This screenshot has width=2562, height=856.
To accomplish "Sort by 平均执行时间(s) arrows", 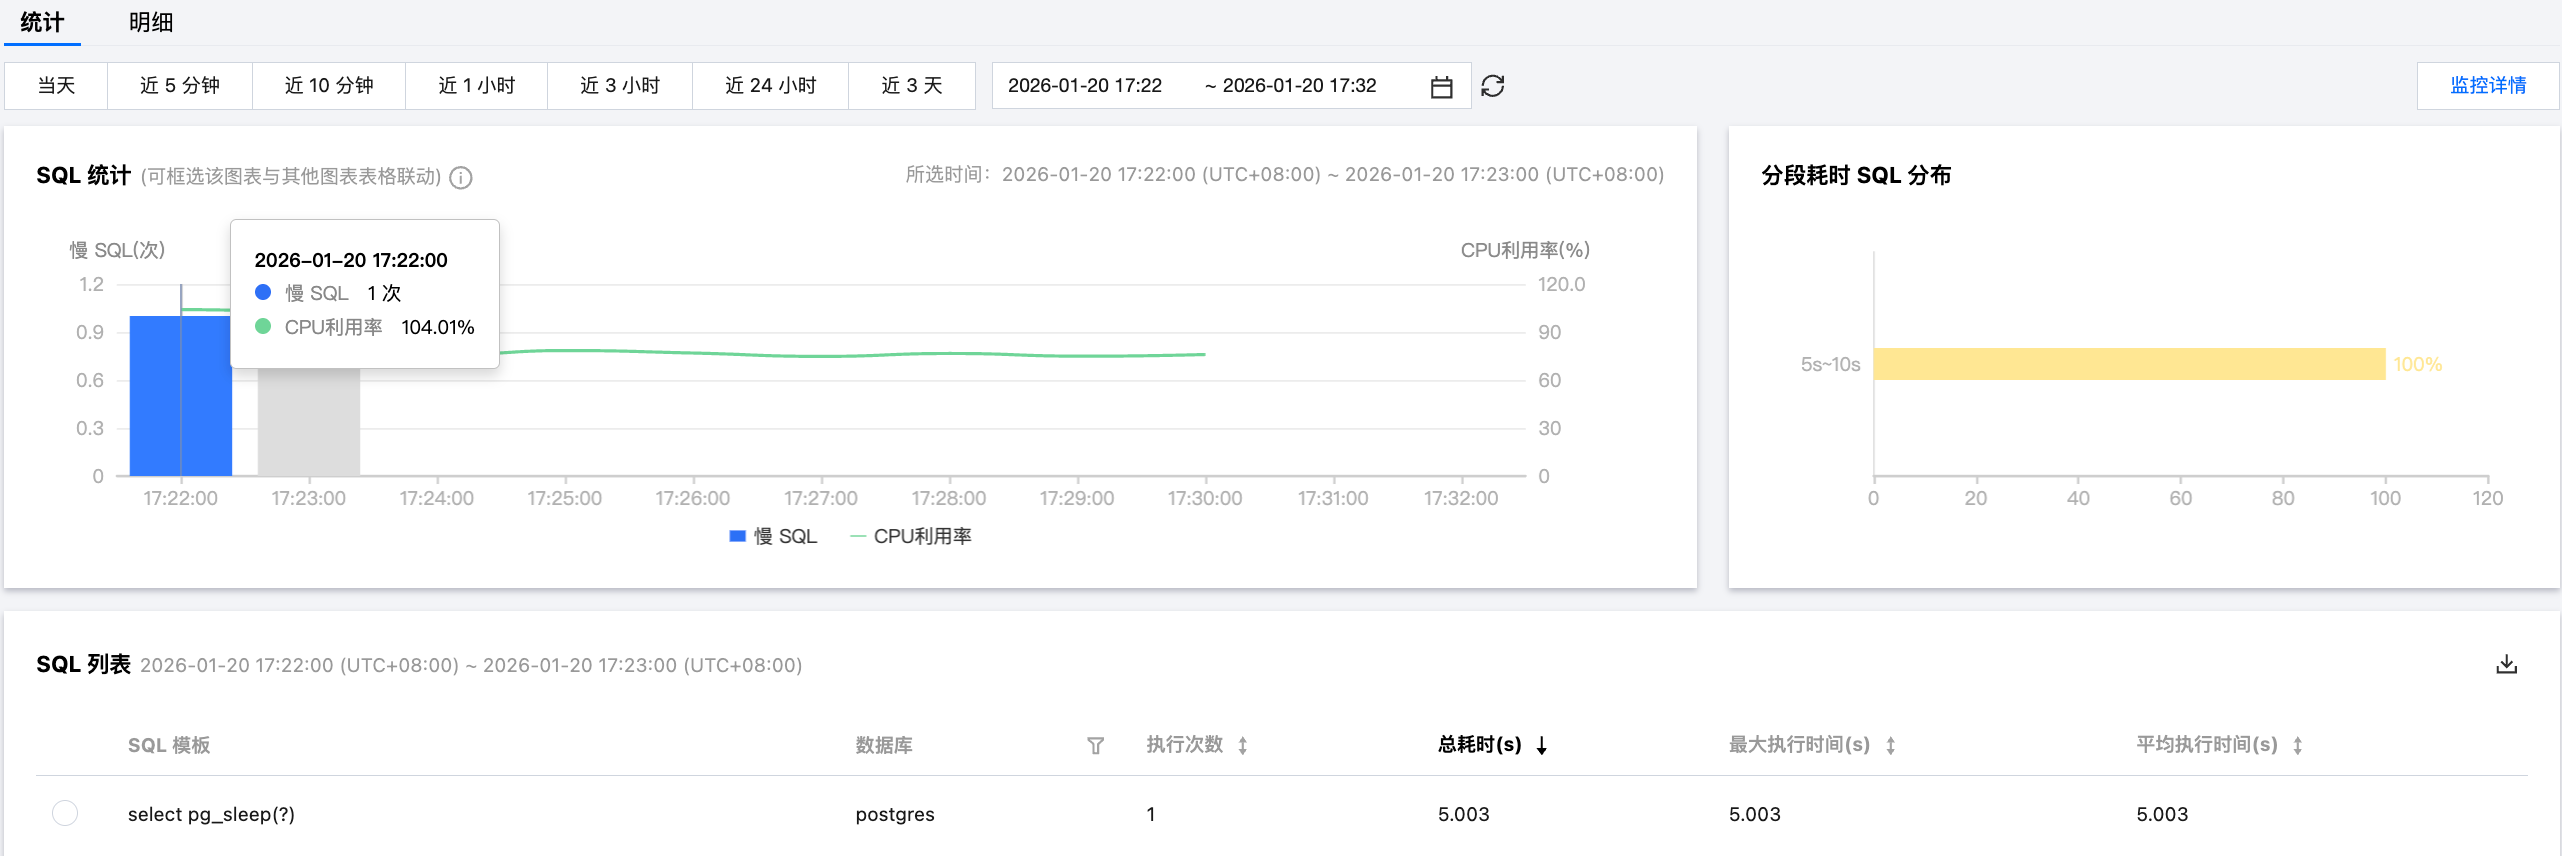I will (2298, 746).
